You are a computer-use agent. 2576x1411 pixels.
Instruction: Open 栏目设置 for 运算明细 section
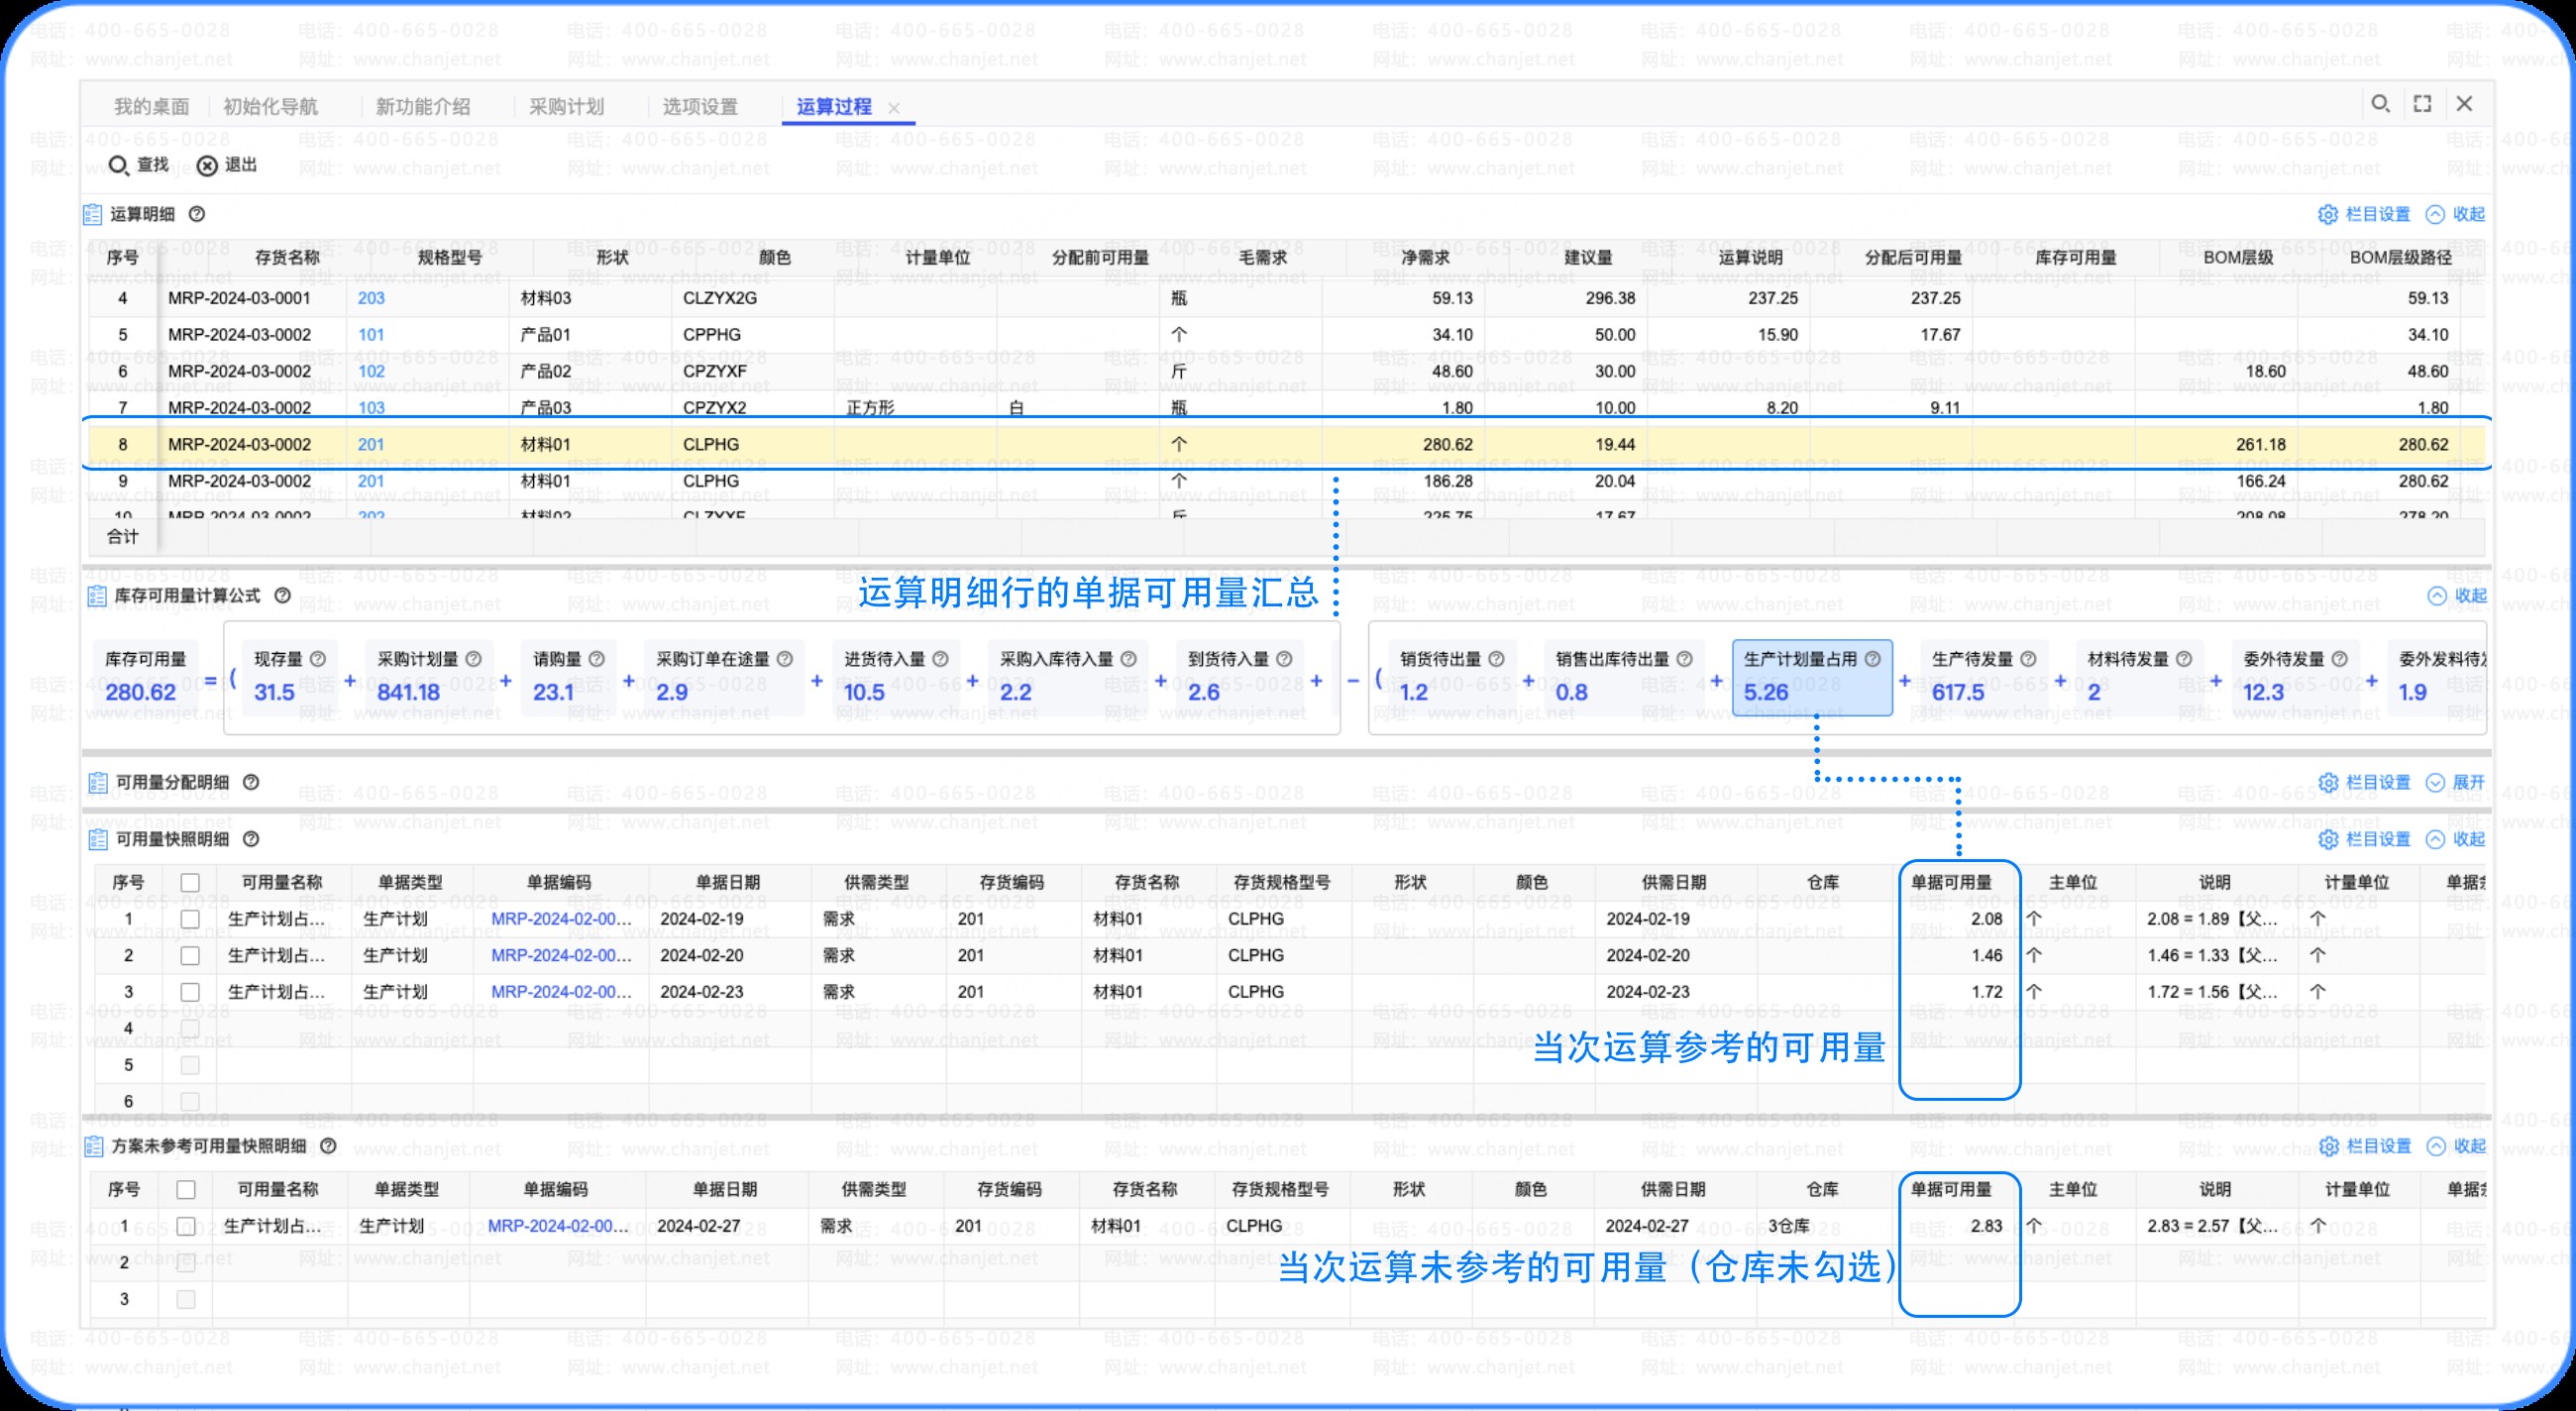[x=2365, y=214]
